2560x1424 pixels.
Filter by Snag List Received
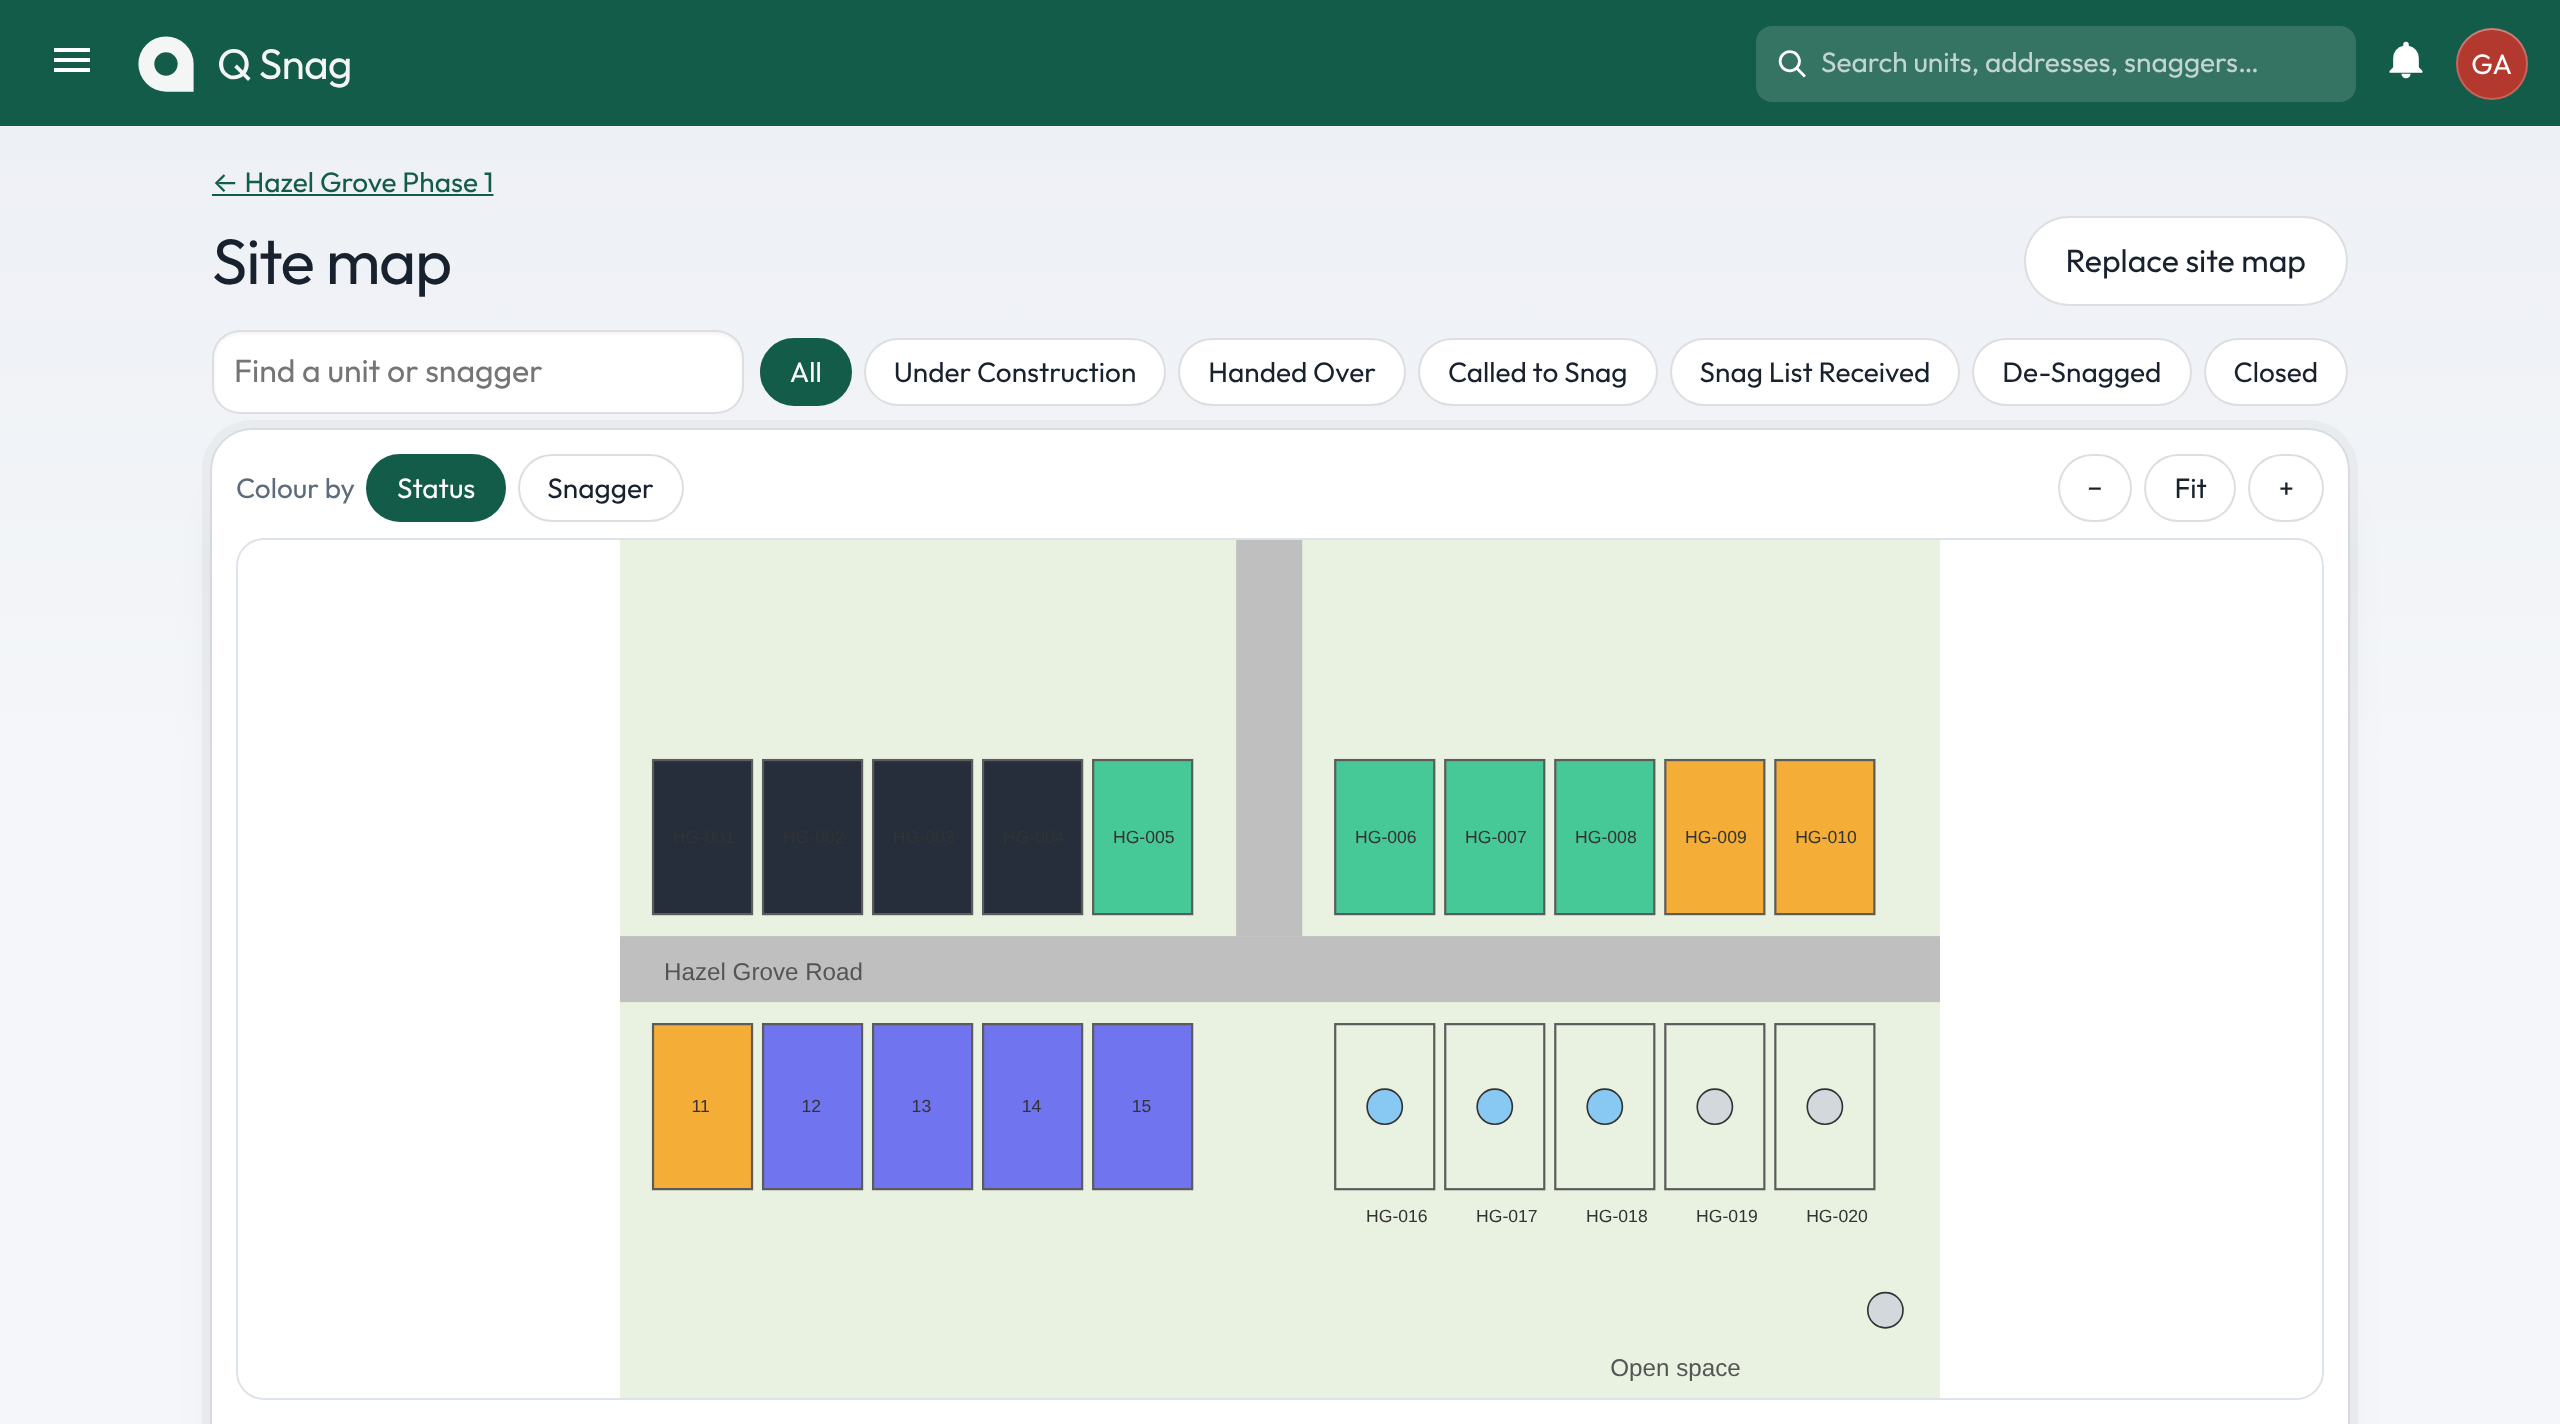pos(1814,372)
